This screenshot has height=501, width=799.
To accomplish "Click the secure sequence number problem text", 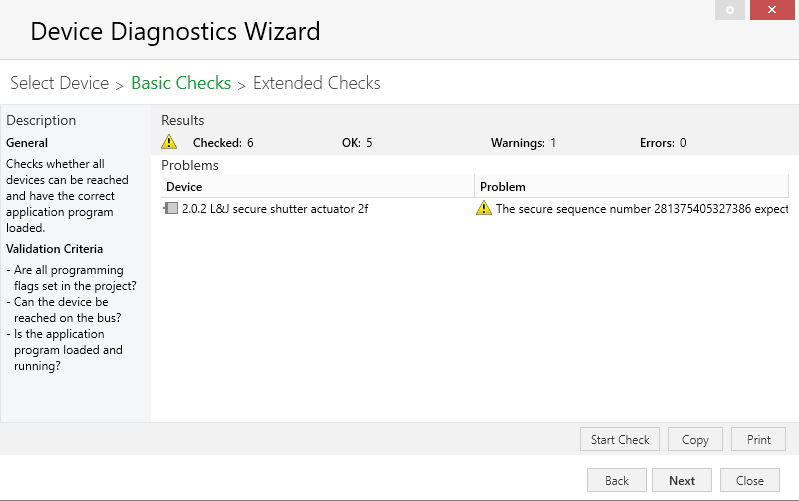I will tap(642, 209).
